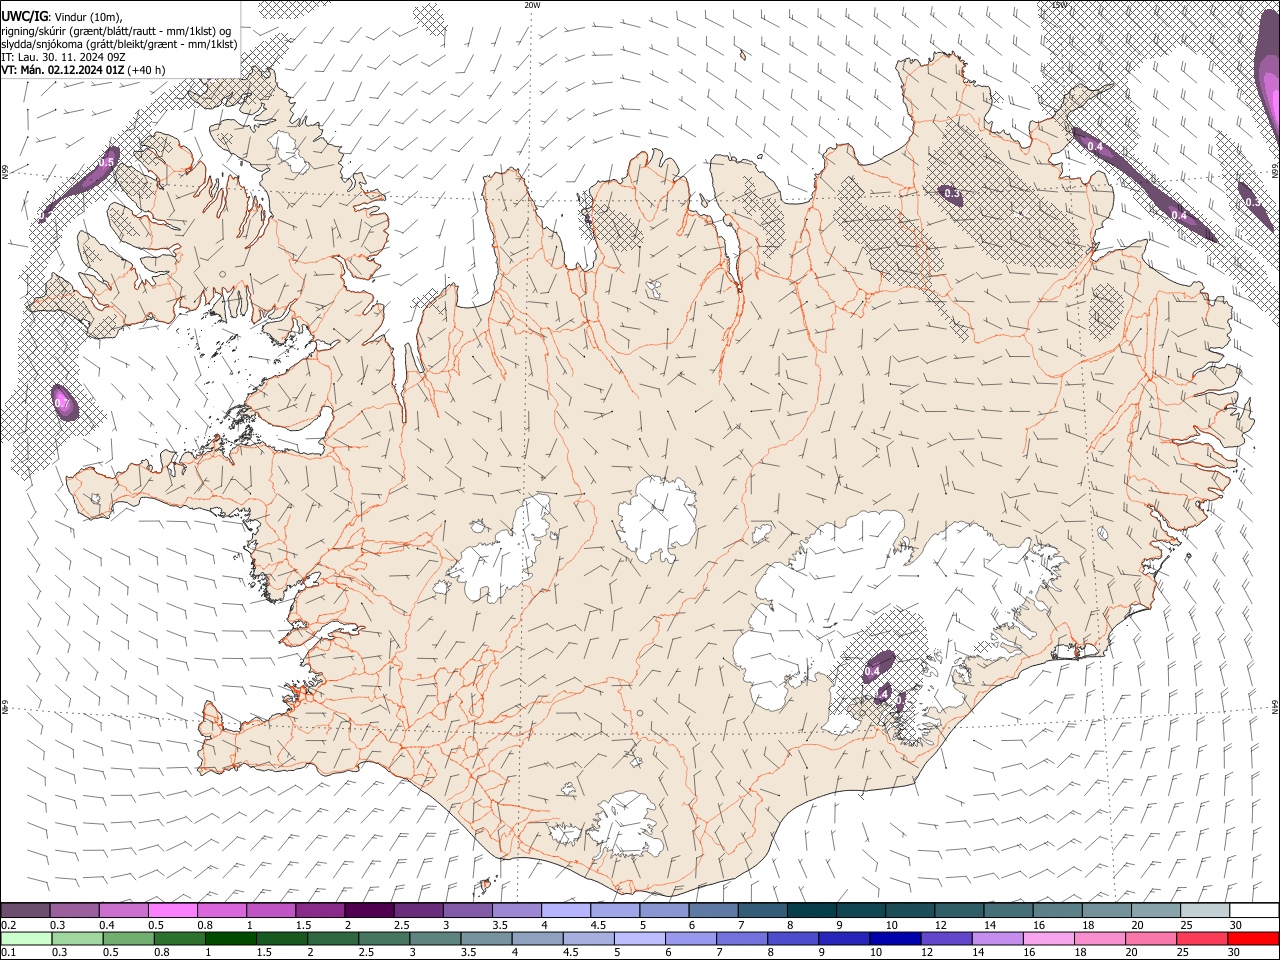Screen dimensions: 1280x960
Task: Click the '0.1' value in the rain legend
Action: (x=8, y=952)
